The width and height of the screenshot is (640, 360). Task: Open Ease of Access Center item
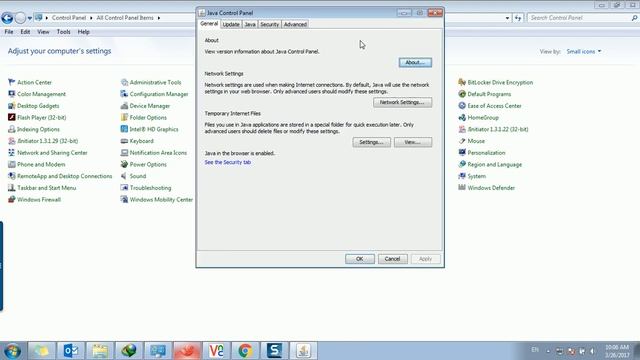point(490,106)
